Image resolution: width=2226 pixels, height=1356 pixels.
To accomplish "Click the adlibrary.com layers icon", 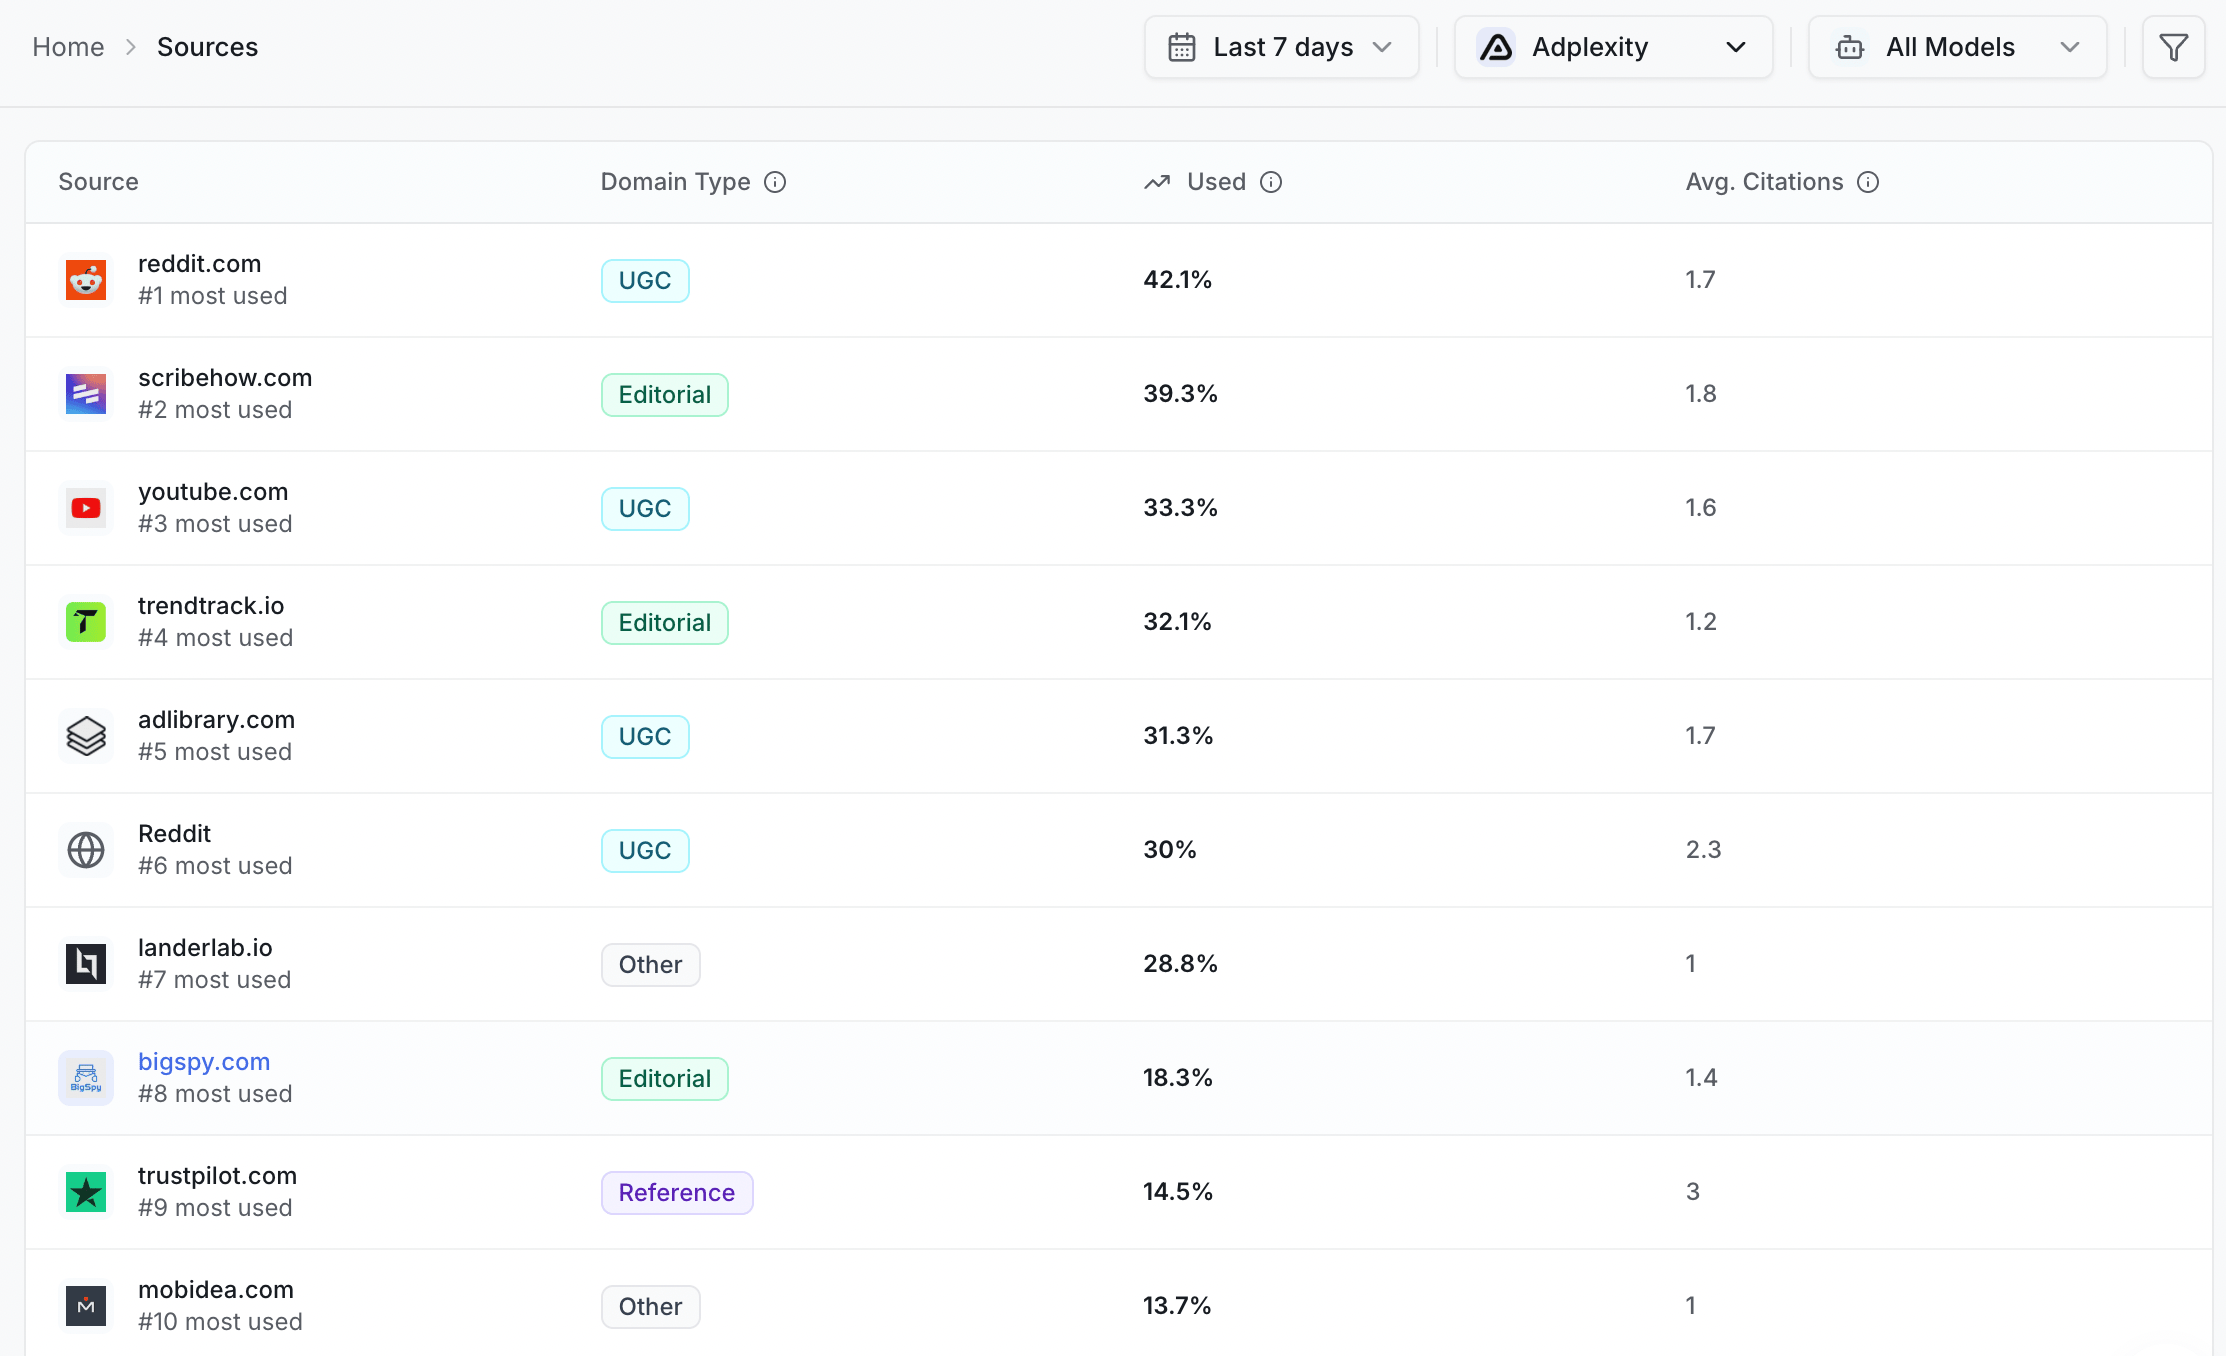I will [86, 736].
